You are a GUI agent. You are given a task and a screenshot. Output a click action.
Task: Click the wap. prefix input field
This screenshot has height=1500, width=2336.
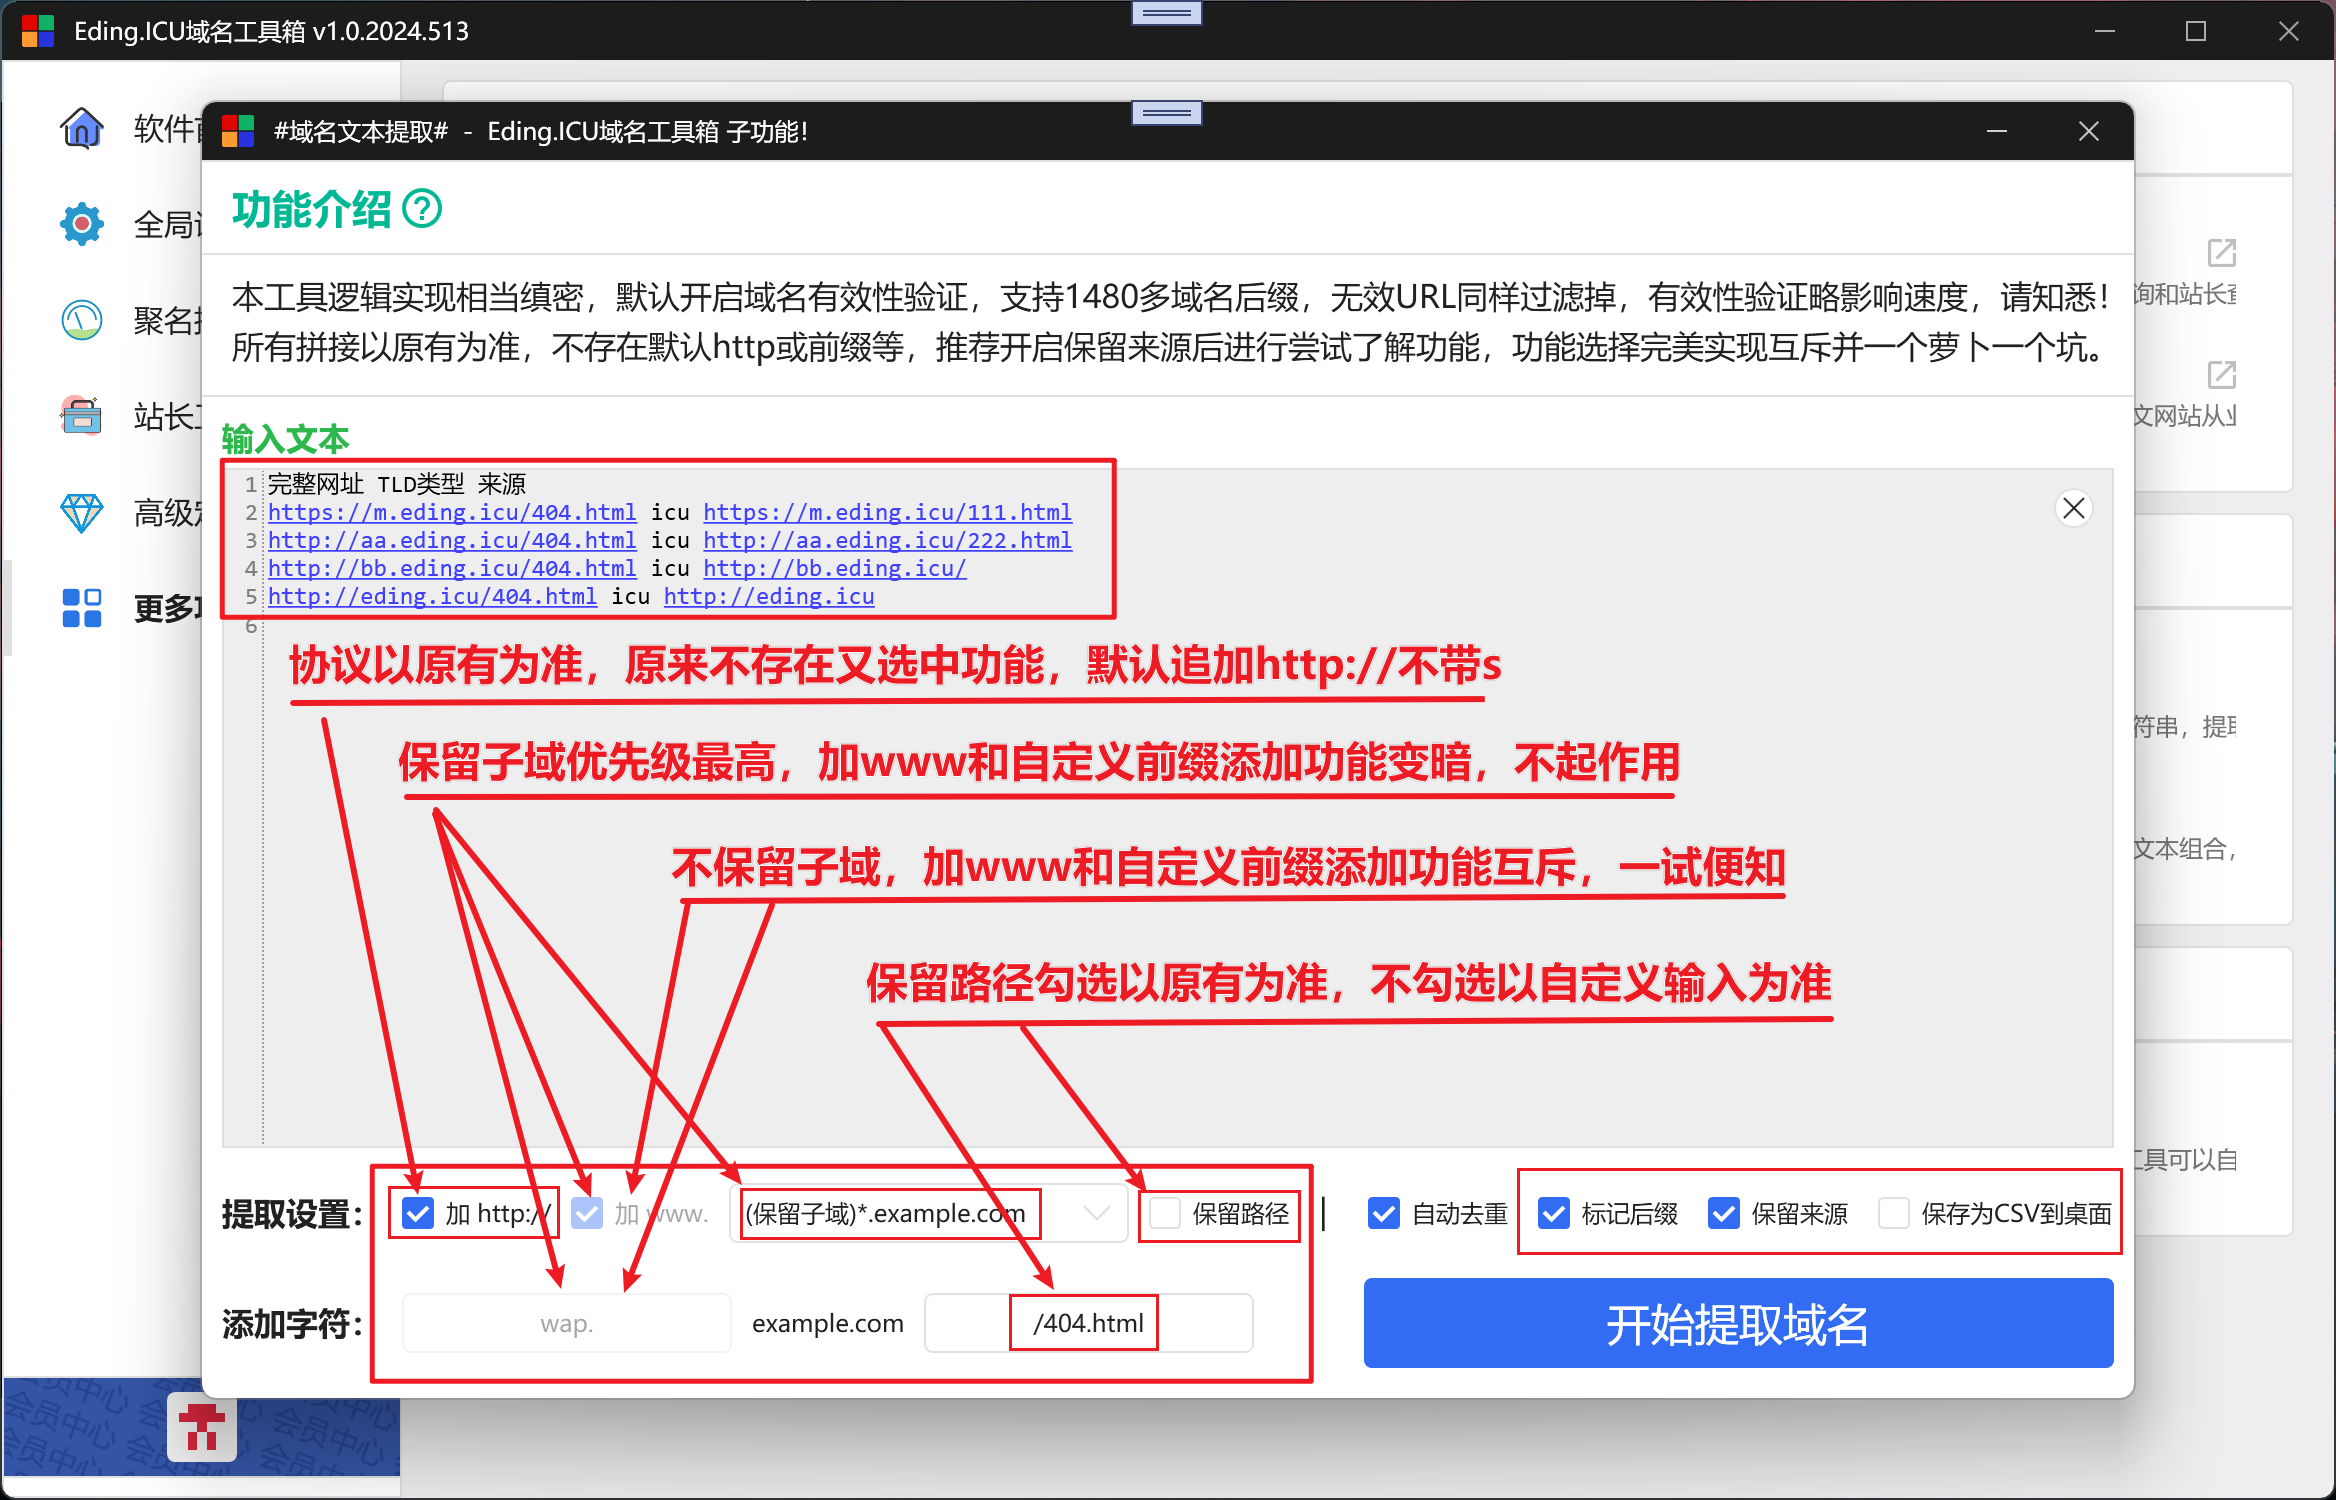[567, 1323]
